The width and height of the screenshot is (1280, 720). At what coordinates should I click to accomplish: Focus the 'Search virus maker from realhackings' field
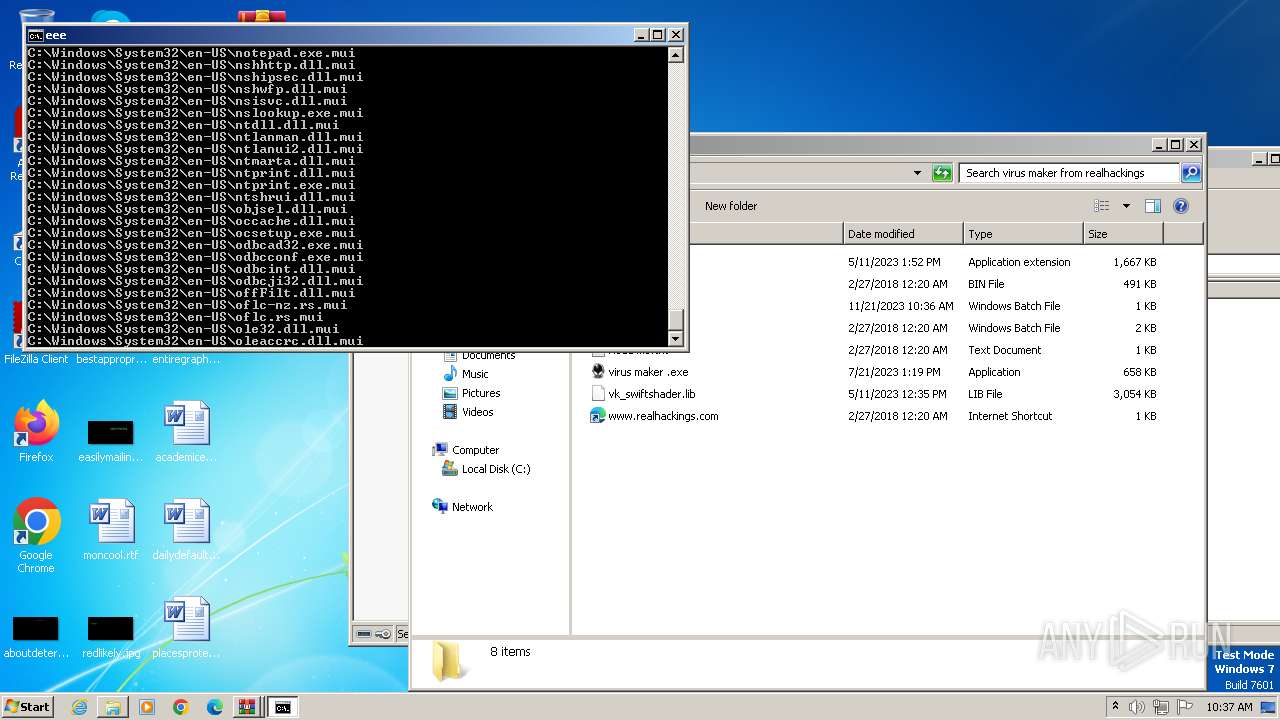coord(1069,173)
